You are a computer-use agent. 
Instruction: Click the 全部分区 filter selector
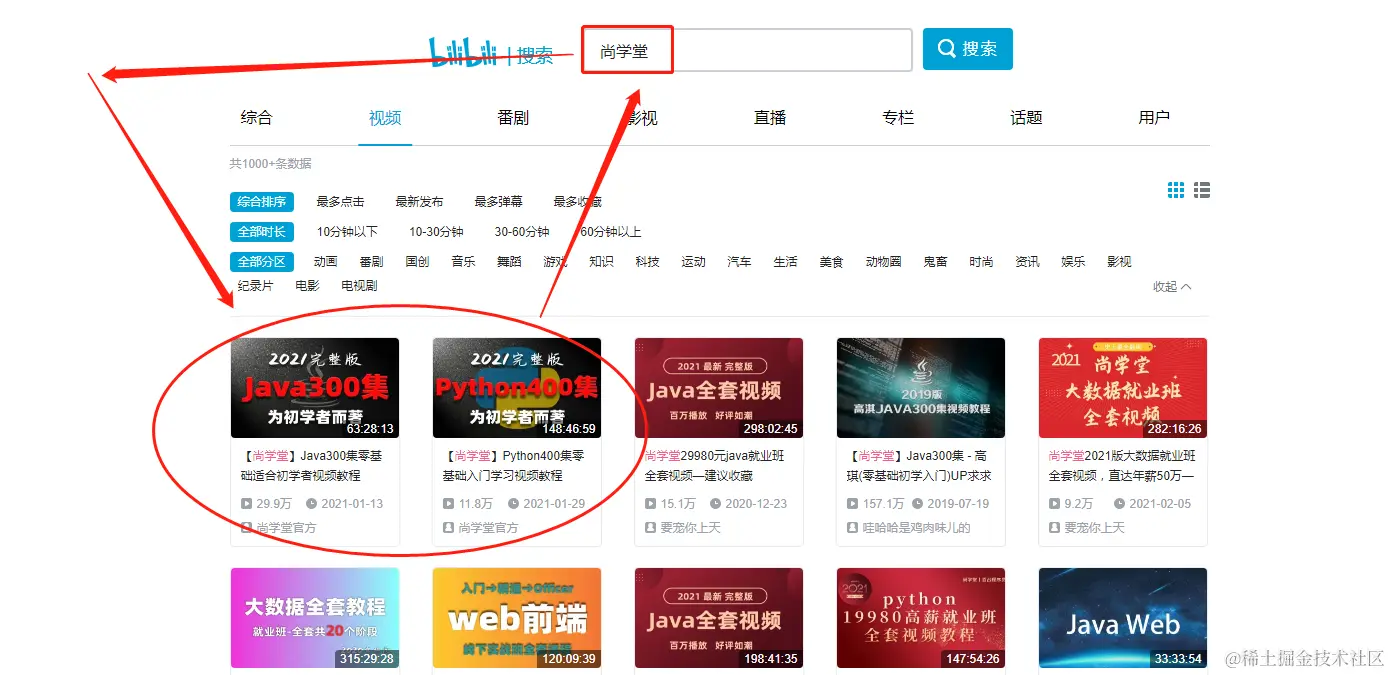(261, 261)
